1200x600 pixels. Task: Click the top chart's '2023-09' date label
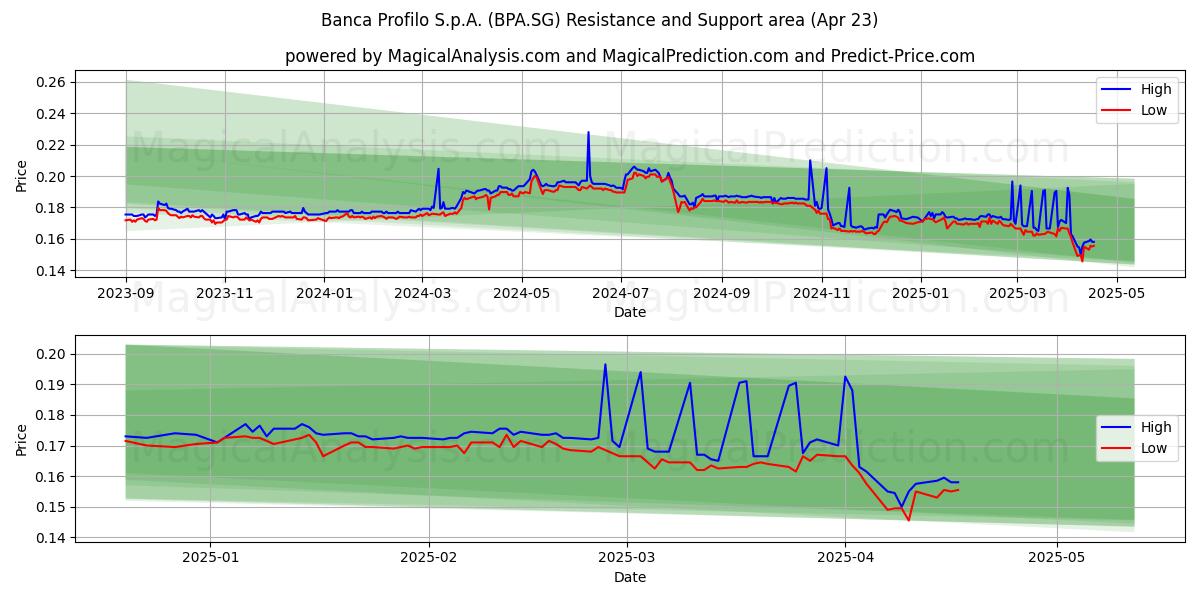tap(125, 294)
